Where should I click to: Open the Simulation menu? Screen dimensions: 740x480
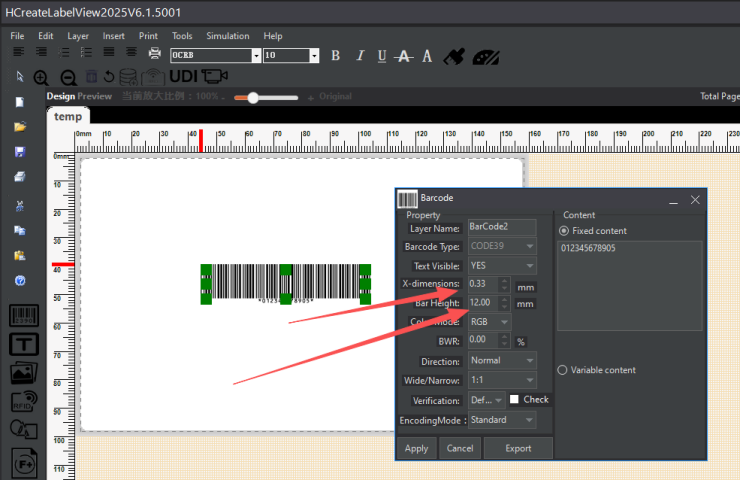click(x=227, y=36)
